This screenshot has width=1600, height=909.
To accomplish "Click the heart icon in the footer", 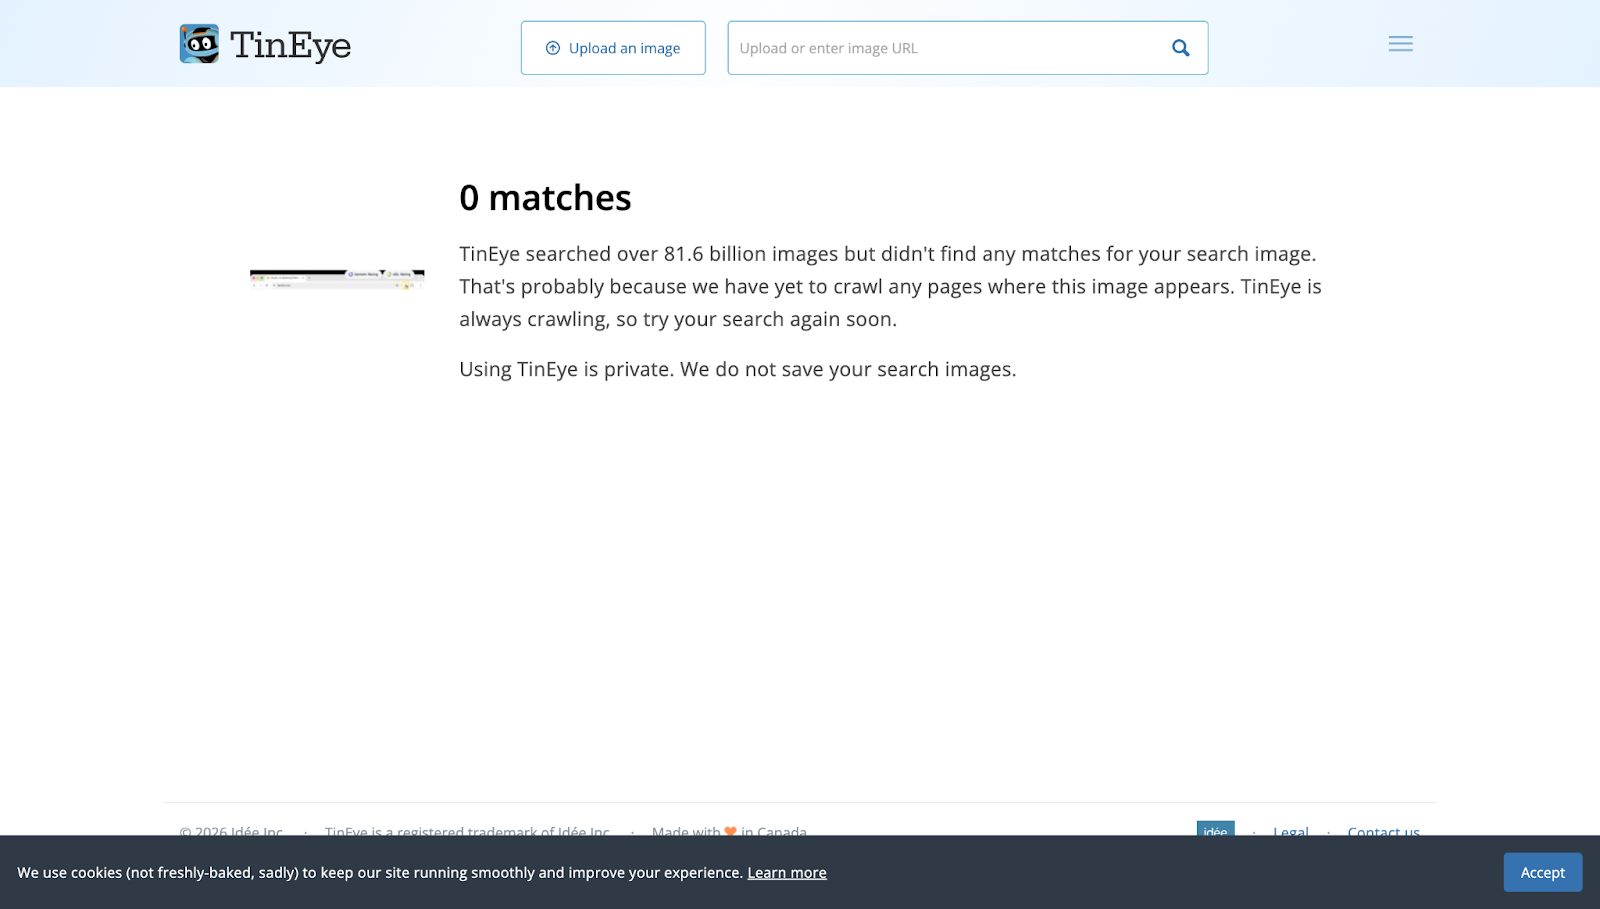I will coord(730,831).
